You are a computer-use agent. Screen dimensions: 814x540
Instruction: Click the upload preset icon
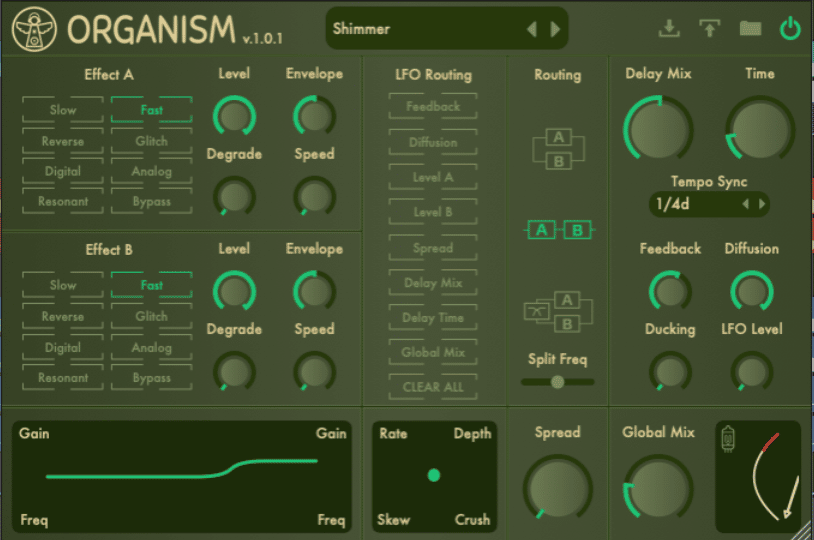coord(710,29)
